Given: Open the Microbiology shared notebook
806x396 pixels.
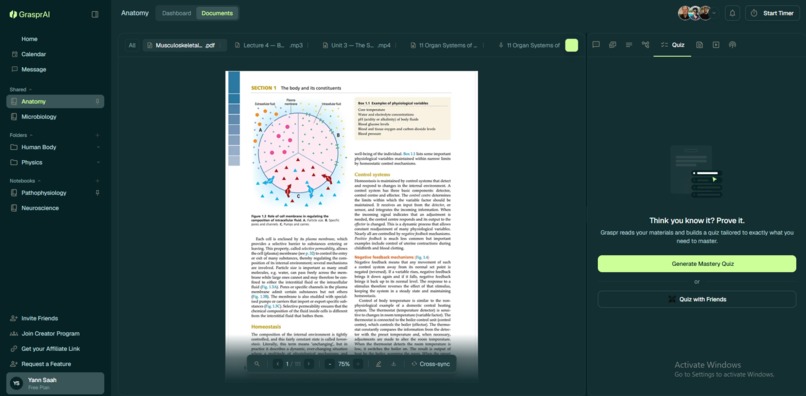Looking at the screenshot, I should (55, 117).
